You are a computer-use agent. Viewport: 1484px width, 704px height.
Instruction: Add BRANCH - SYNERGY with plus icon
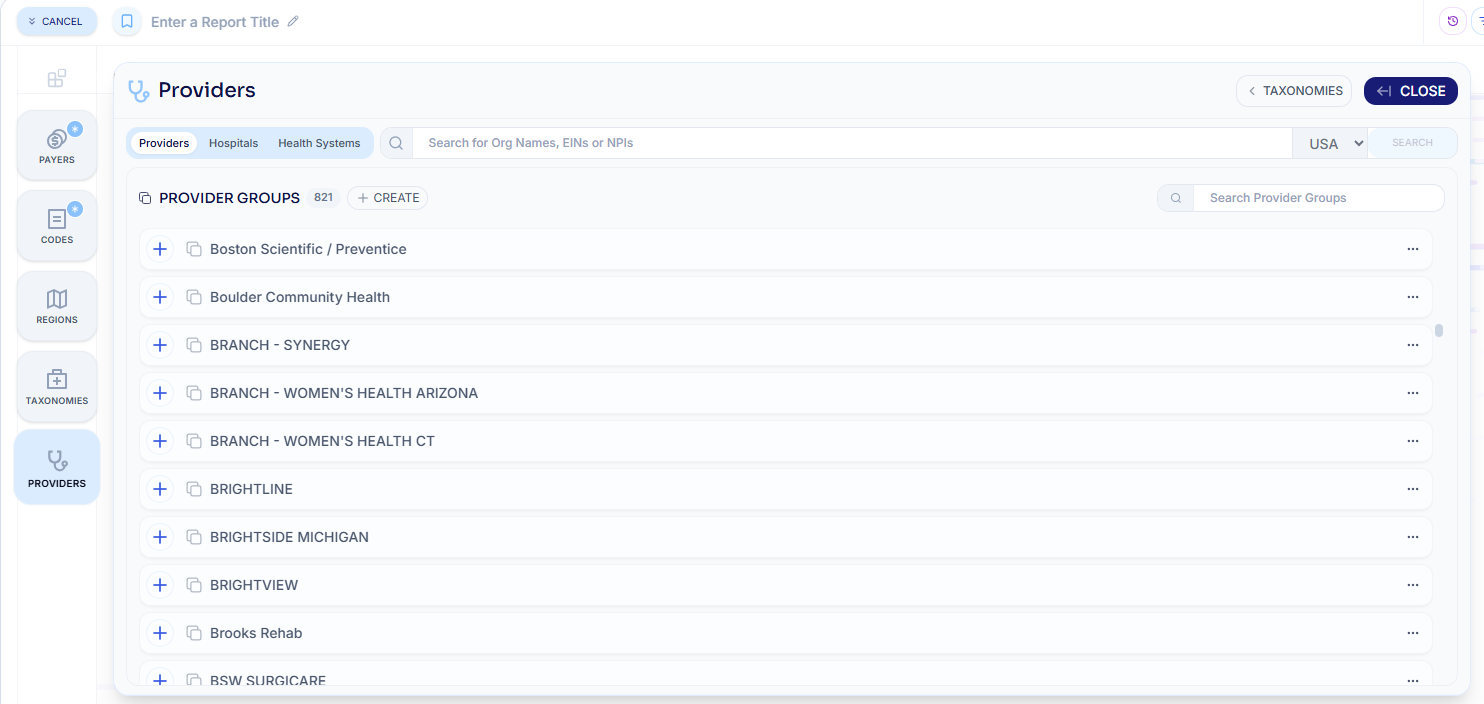tap(160, 345)
